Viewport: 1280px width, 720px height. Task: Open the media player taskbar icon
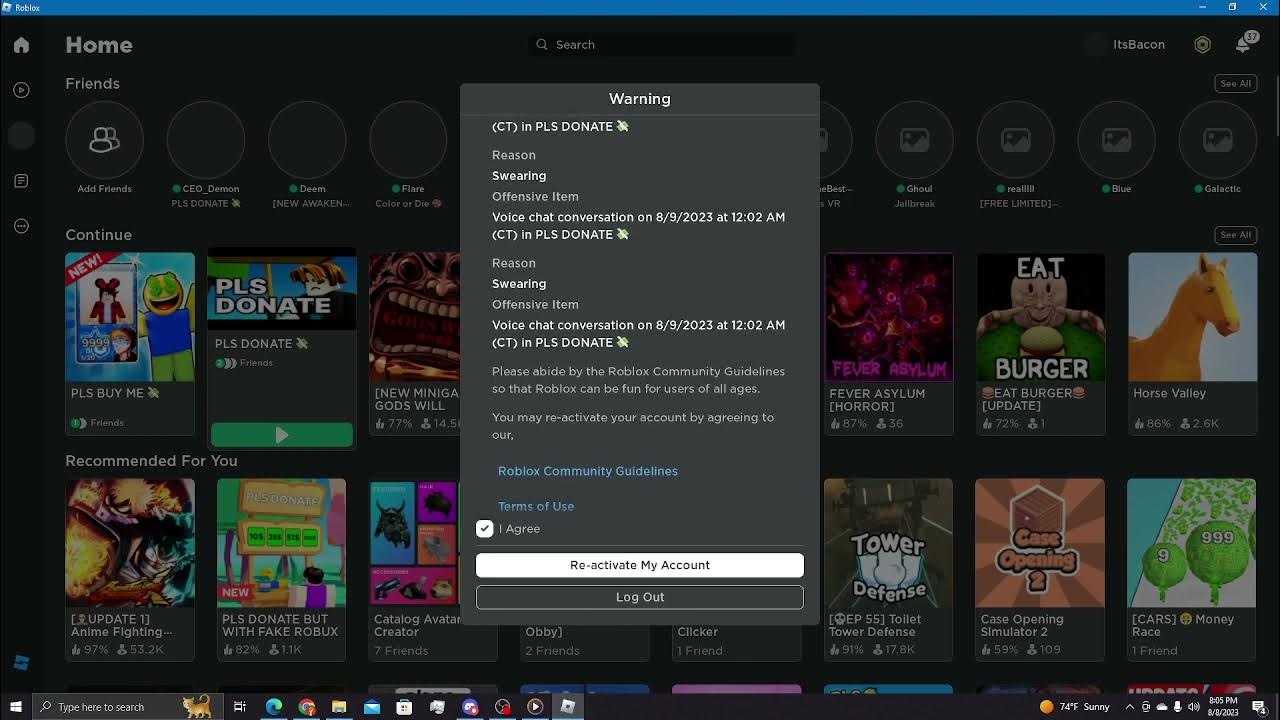[535, 707]
